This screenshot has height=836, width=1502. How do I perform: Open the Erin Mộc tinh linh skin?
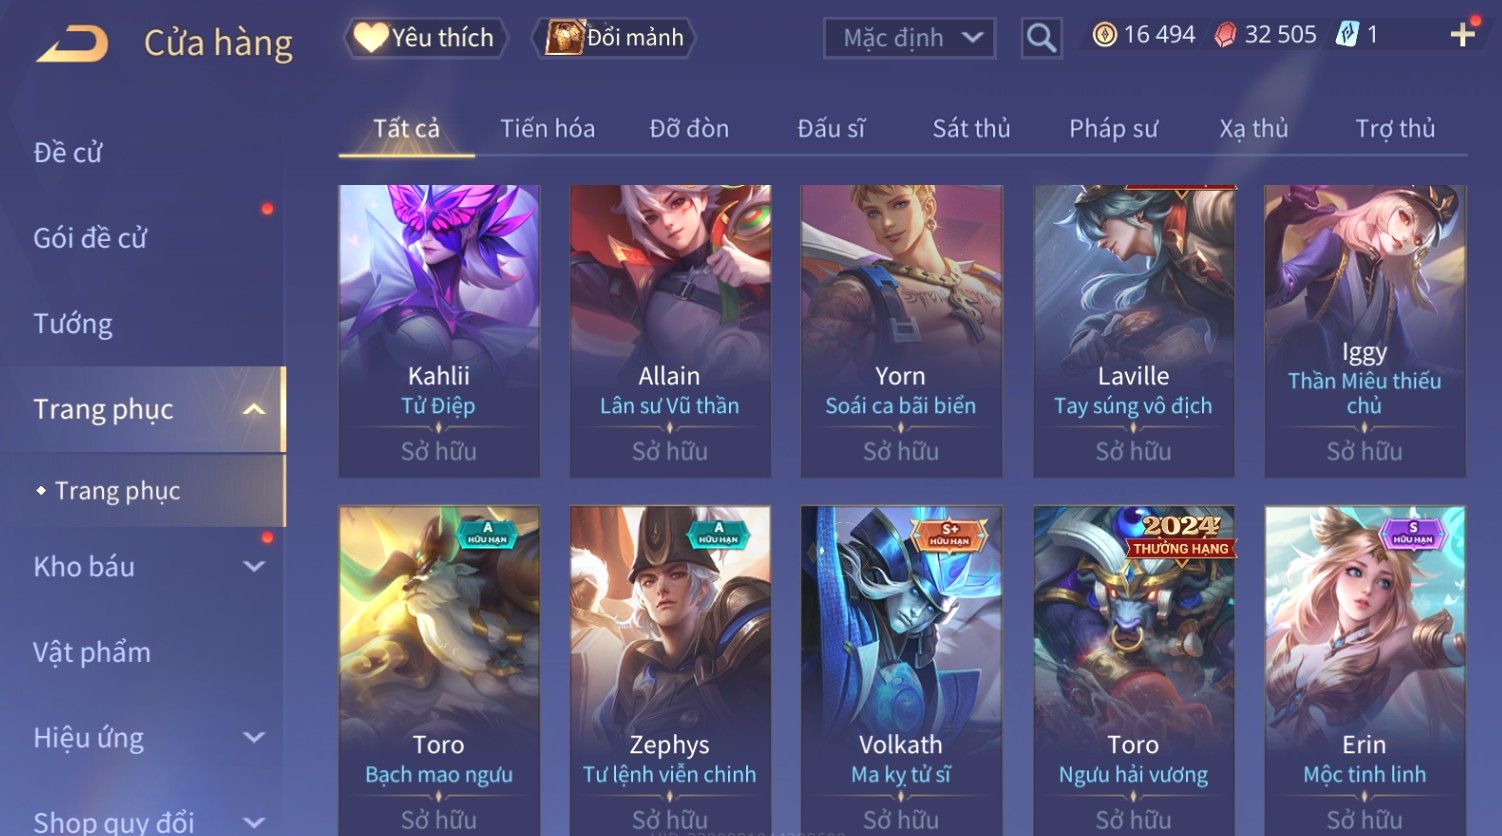tap(1365, 670)
